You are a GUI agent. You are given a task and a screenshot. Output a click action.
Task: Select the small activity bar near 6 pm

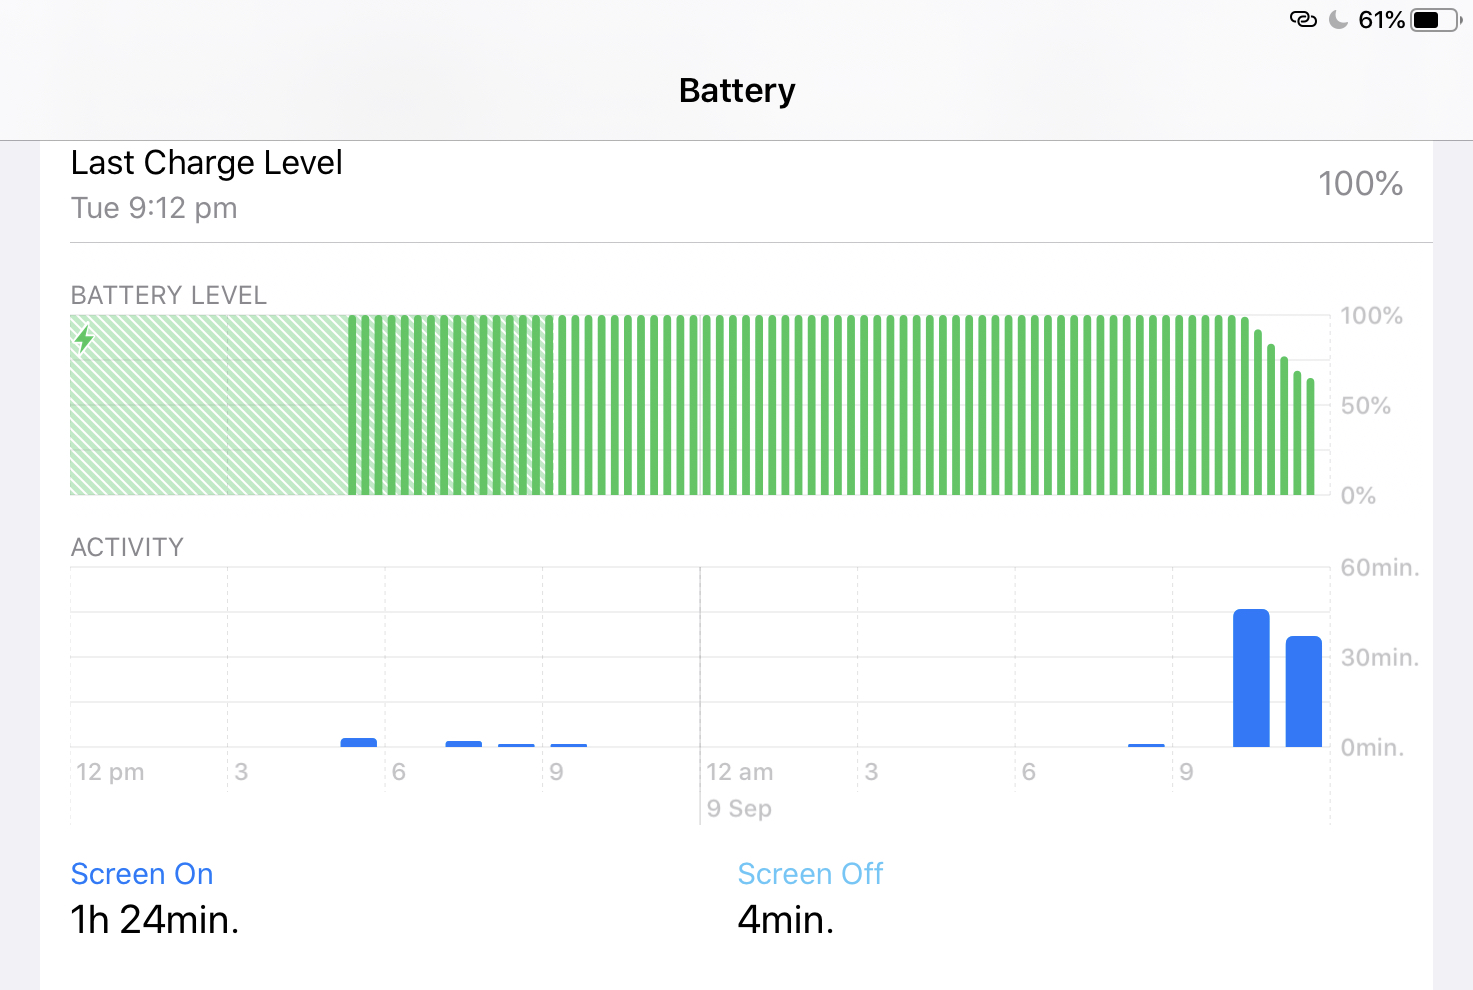[x=359, y=742]
